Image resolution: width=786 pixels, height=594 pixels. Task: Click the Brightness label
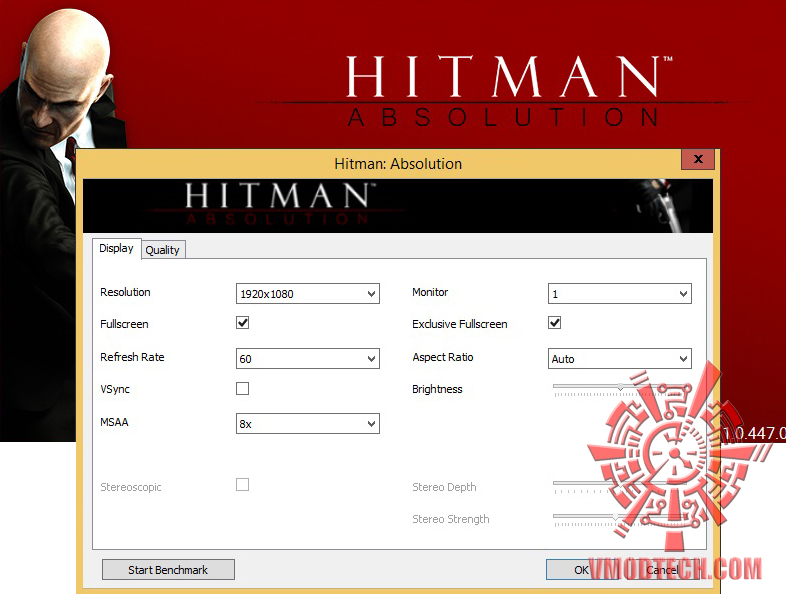pyautogui.click(x=437, y=389)
